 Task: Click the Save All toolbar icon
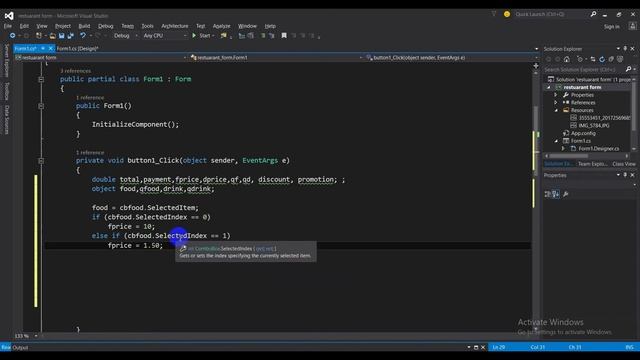70,36
